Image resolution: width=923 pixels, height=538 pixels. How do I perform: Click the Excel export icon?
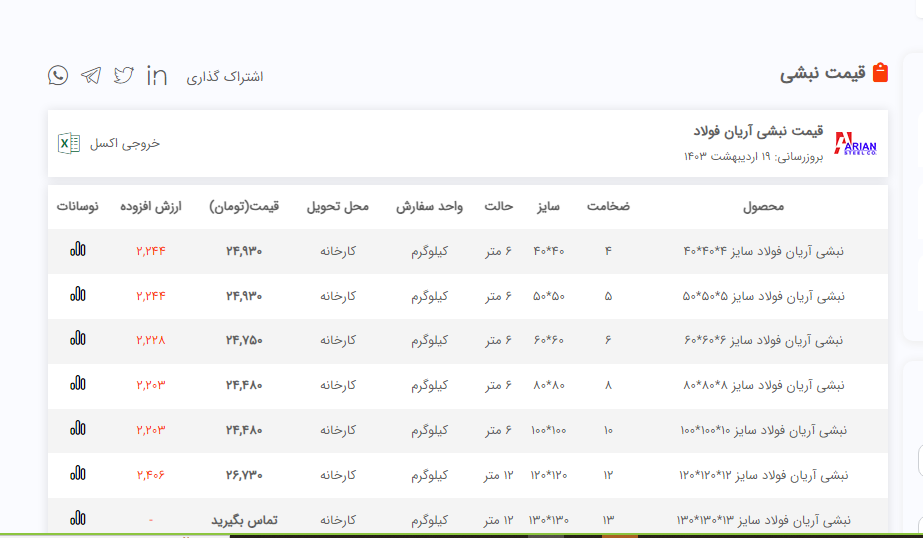(x=69, y=143)
